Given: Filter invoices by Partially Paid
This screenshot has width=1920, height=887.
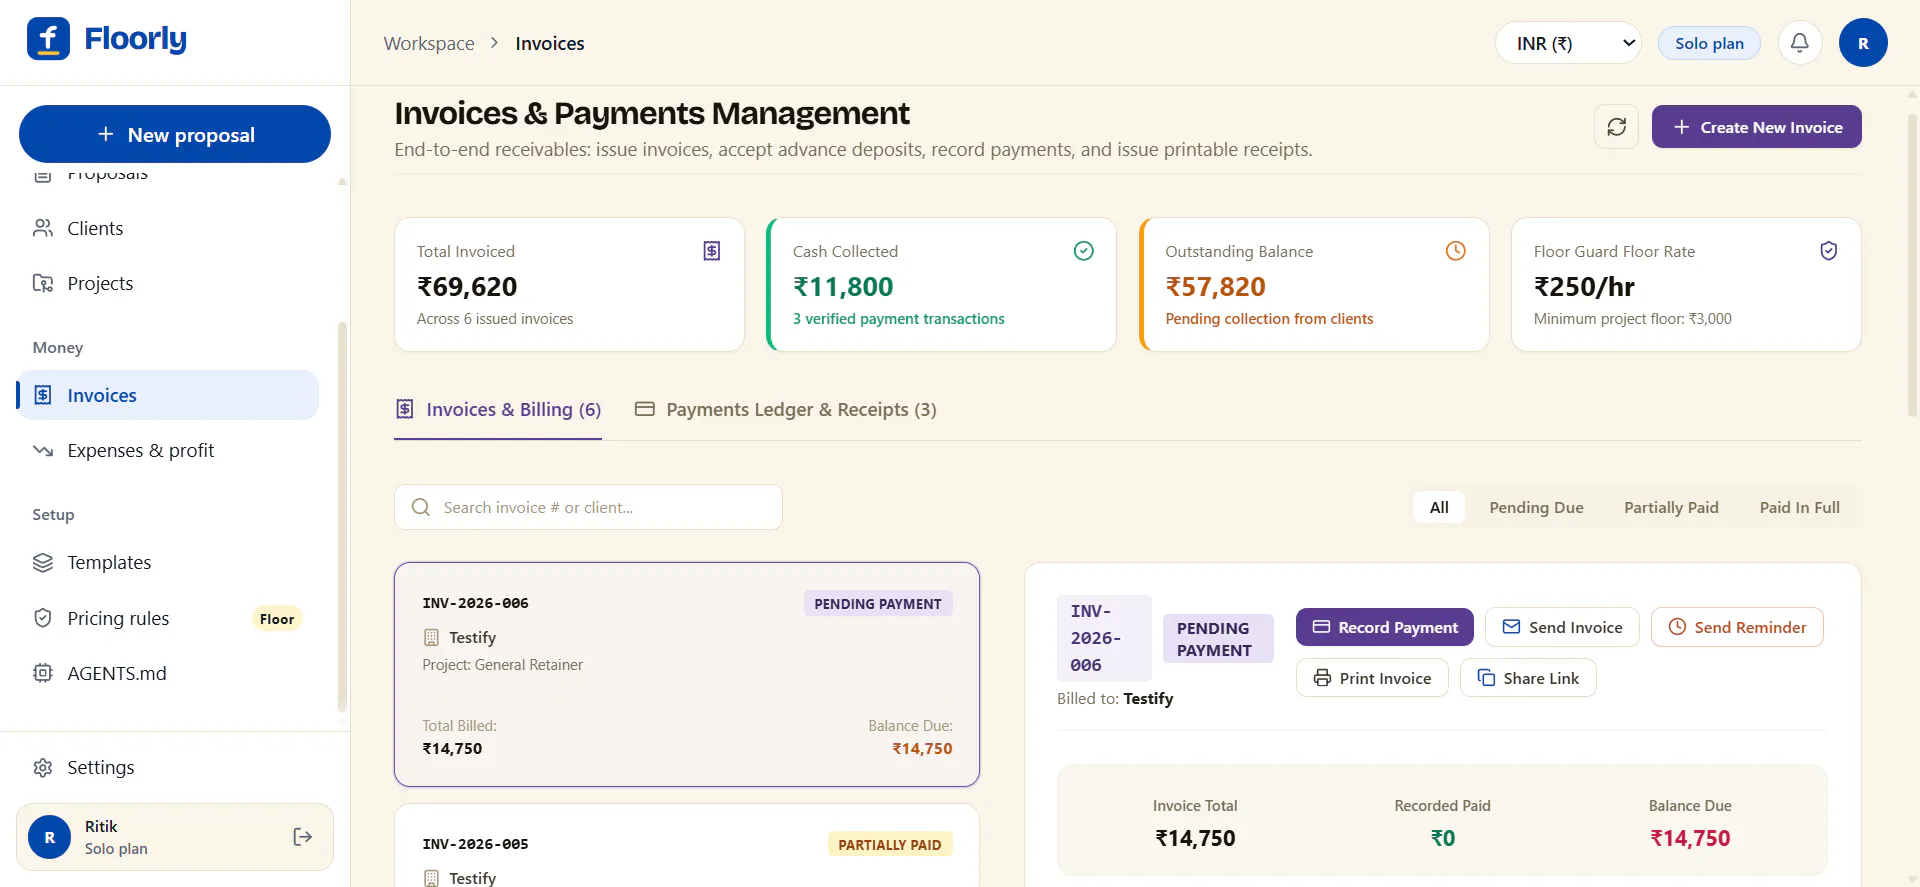Looking at the screenshot, I should 1671,508.
